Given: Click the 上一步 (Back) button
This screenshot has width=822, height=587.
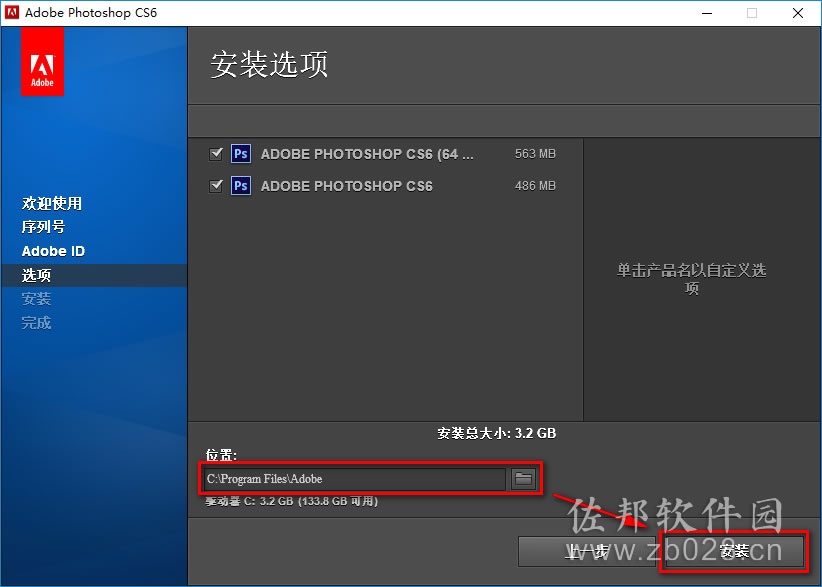Looking at the screenshot, I should pyautogui.click(x=587, y=551).
